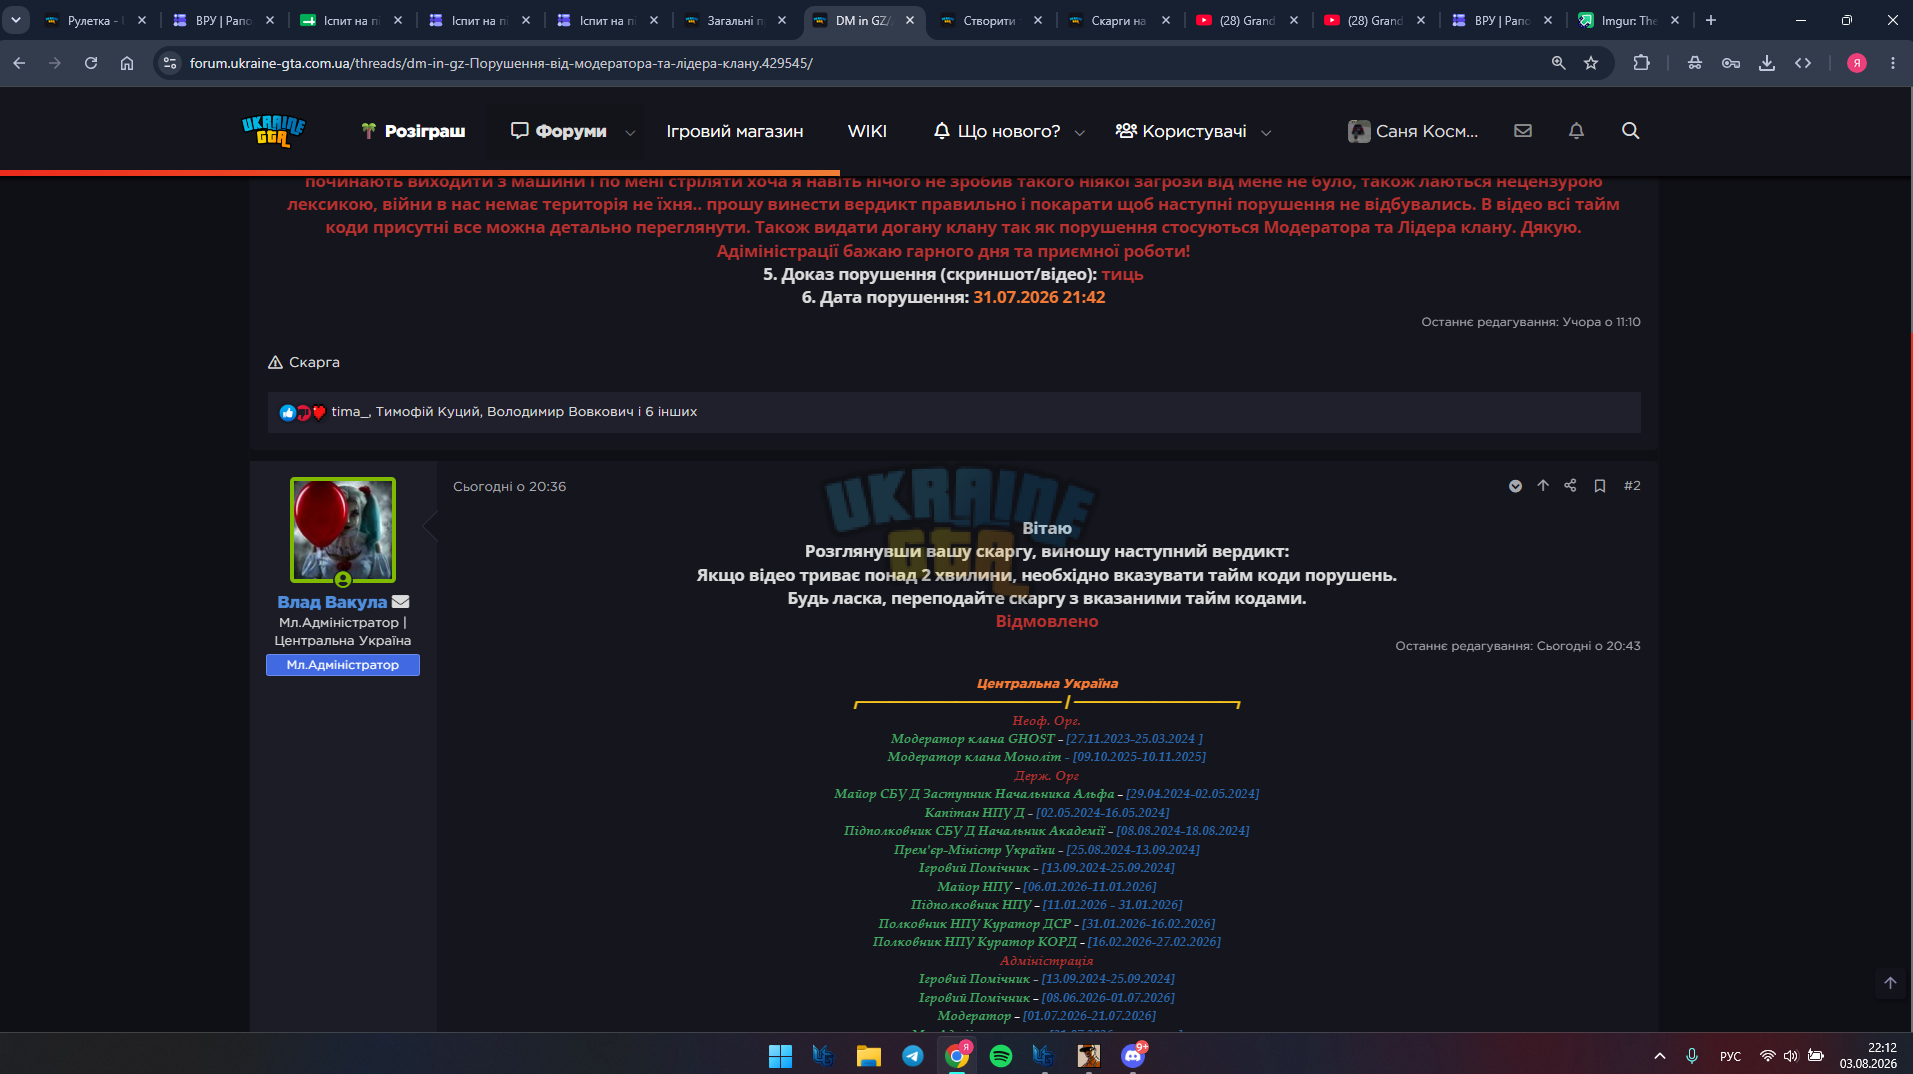Focus the browser address bar
This screenshot has width=1913, height=1074.
tap(860, 63)
